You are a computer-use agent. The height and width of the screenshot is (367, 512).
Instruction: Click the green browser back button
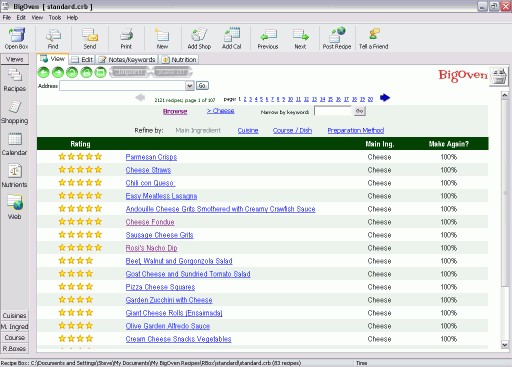click(x=44, y=72)
